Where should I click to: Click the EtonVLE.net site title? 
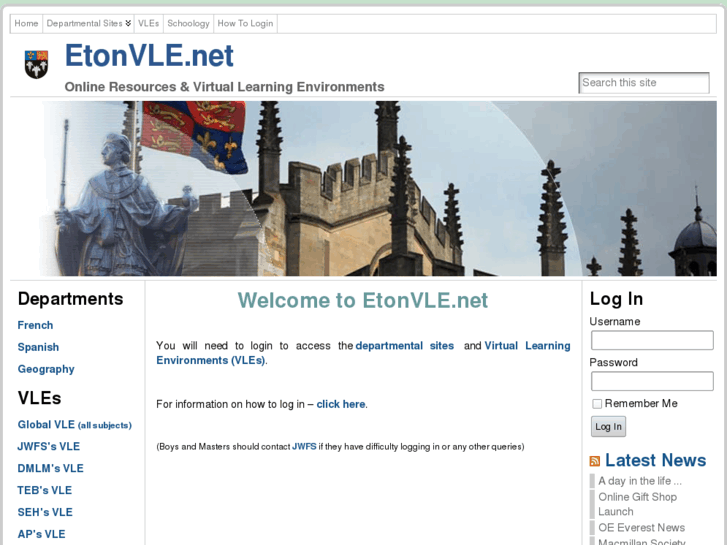(x=149, y=56)
